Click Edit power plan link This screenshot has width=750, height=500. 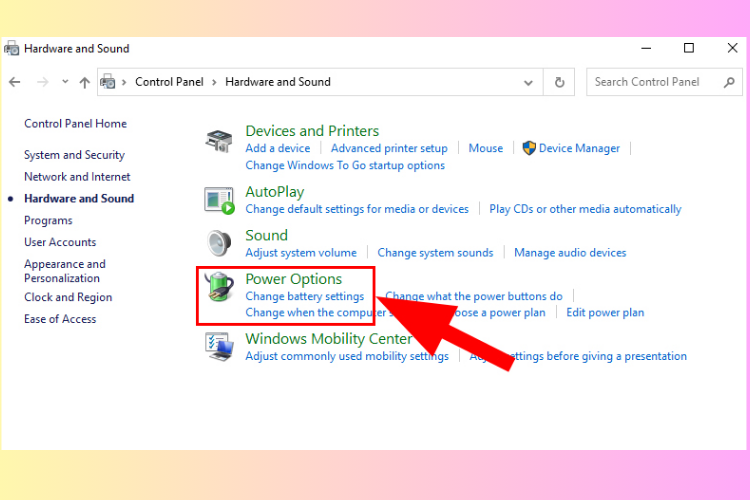(x=605, y=312)
